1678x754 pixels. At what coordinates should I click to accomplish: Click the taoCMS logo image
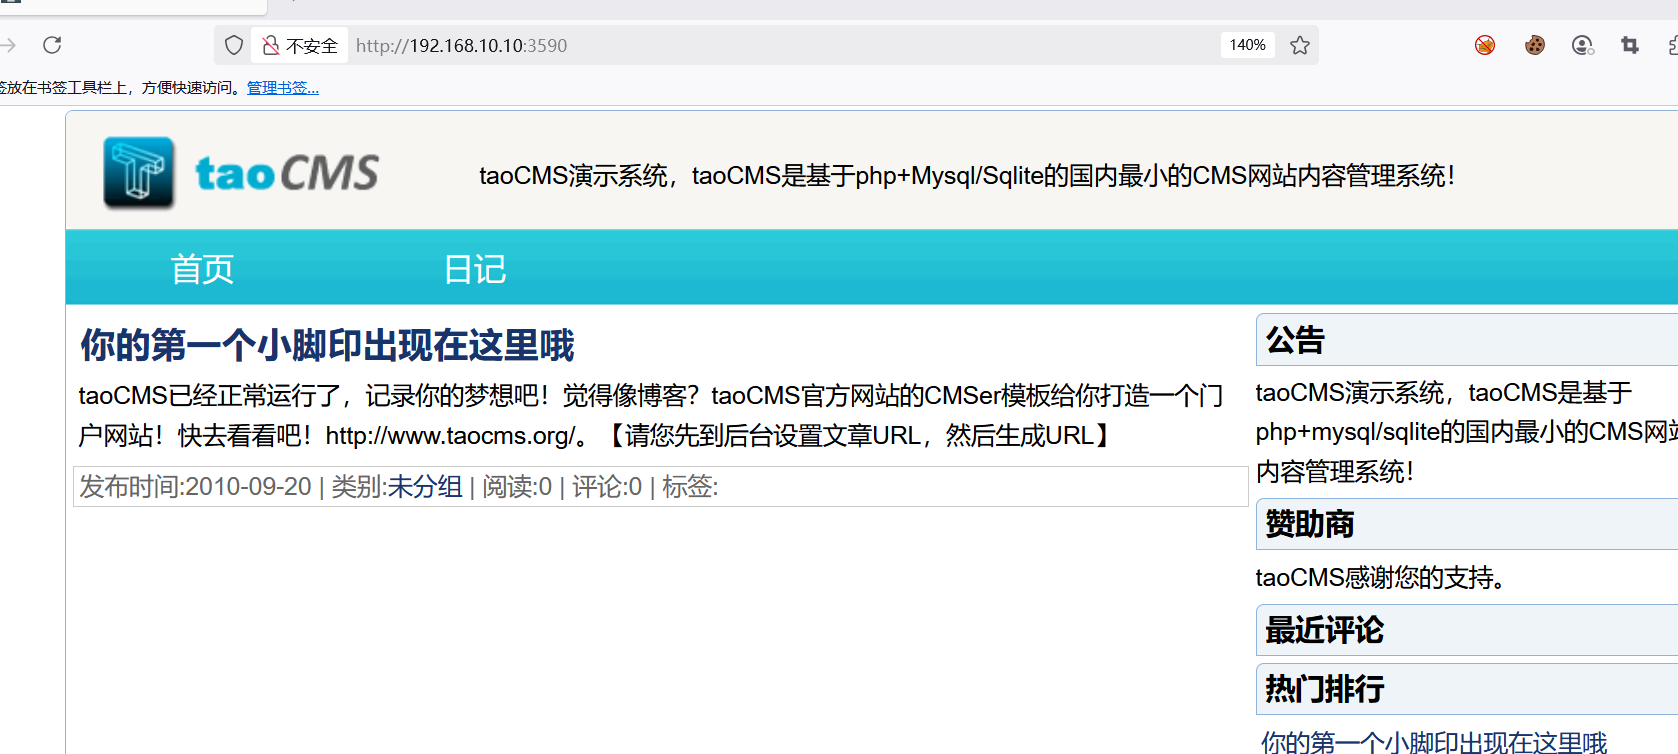(x=139, y=173)
